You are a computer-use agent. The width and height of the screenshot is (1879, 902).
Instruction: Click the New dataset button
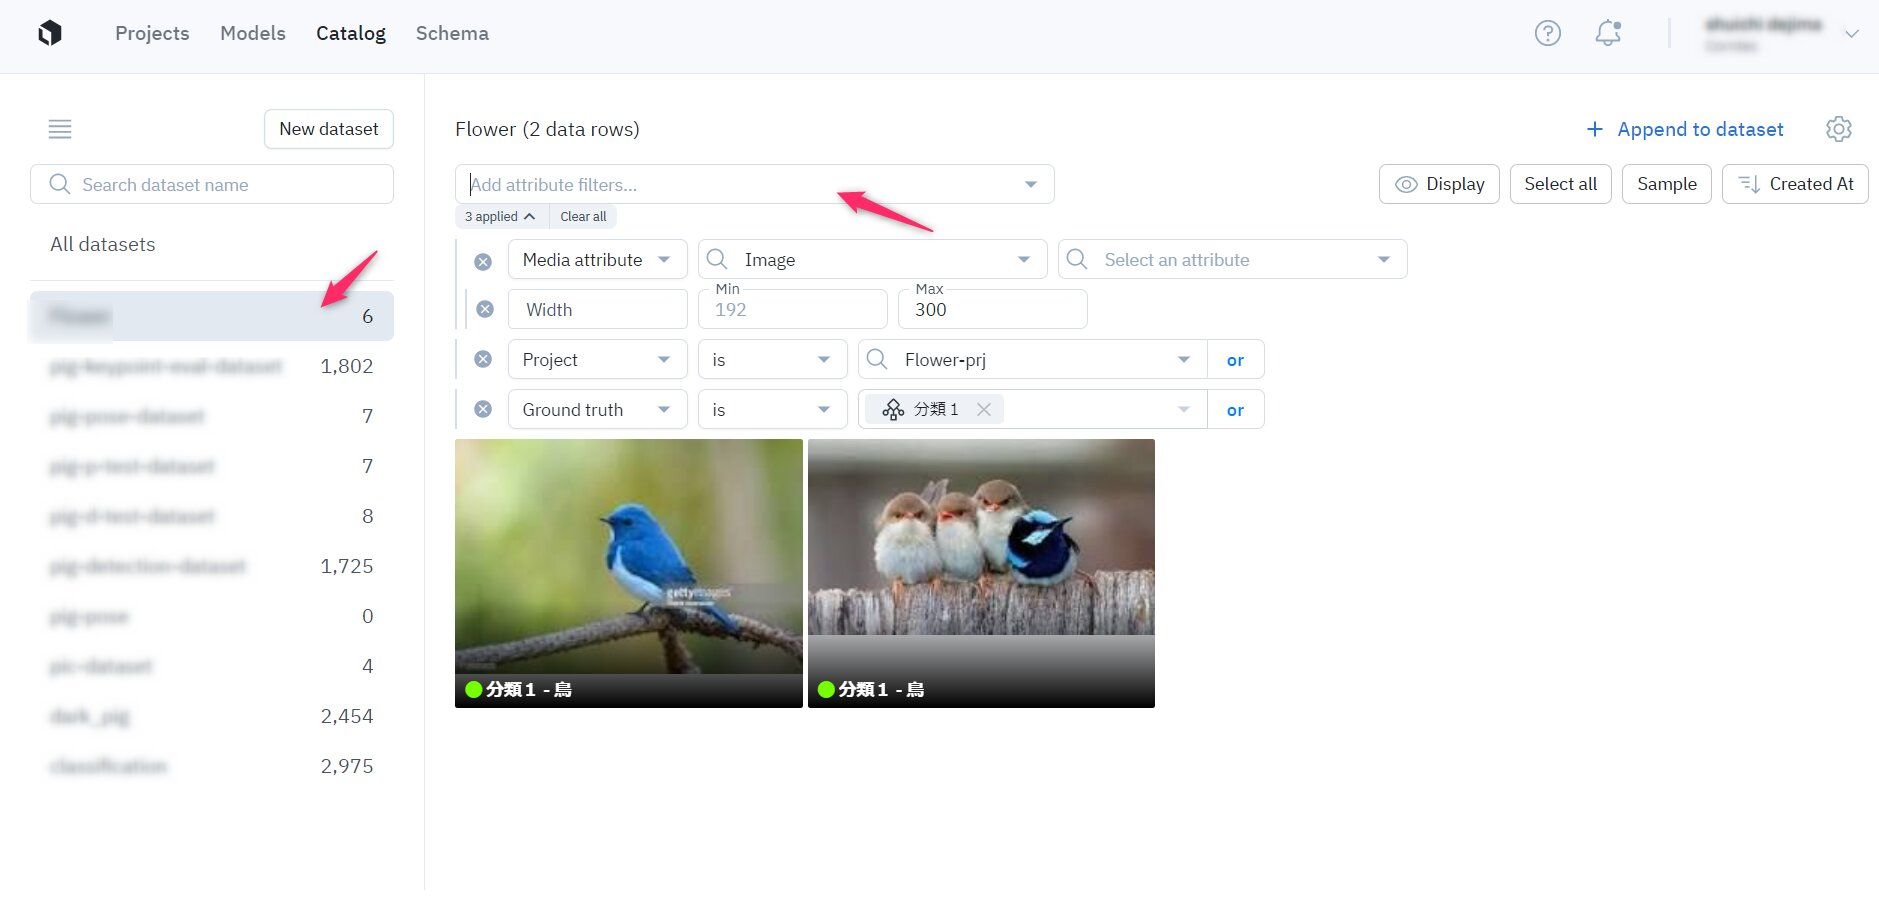(x=328, y=129)
